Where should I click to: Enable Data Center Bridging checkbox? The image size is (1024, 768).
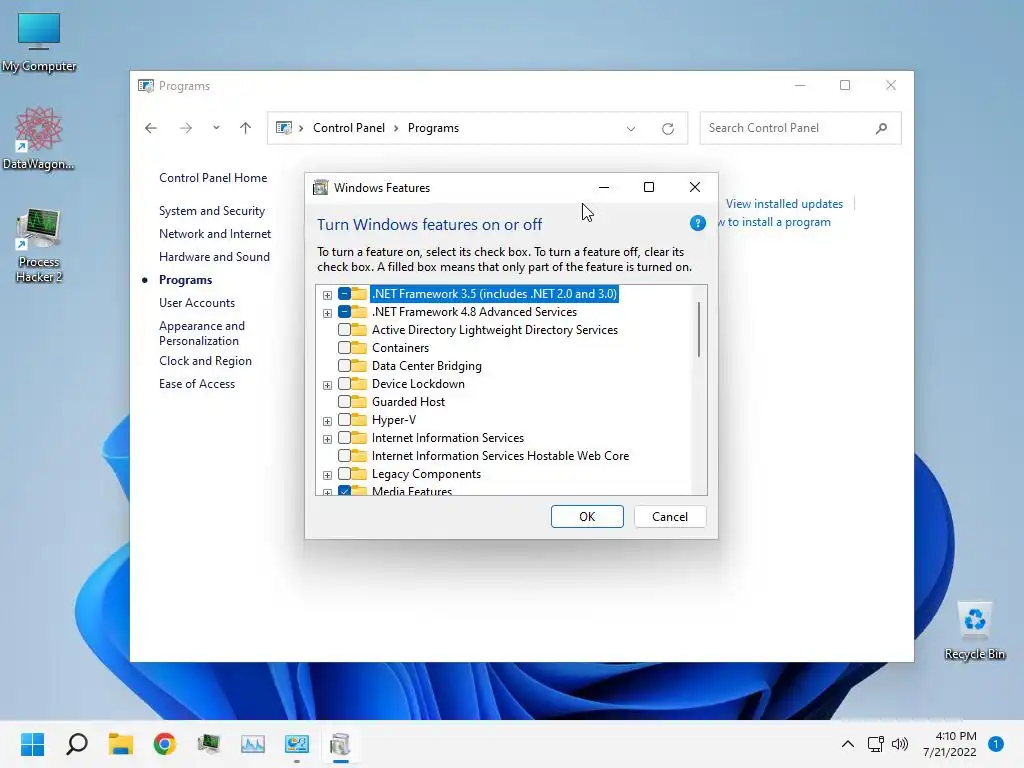click(x=344, y=366)
